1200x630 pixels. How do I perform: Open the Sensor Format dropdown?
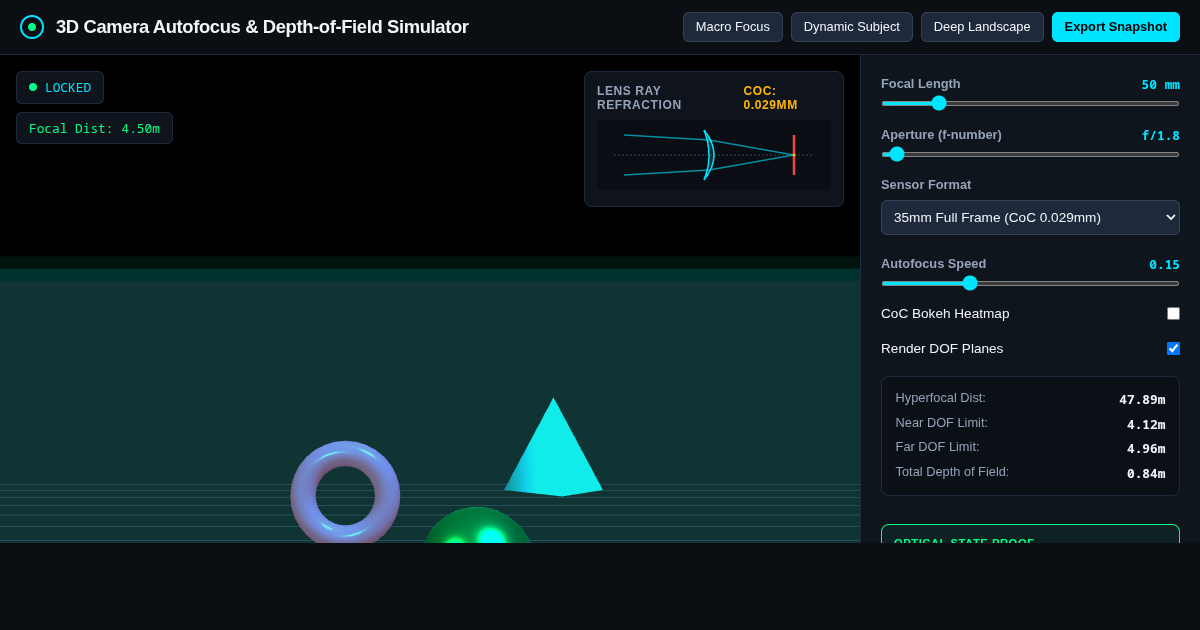tap(1030, 217)
